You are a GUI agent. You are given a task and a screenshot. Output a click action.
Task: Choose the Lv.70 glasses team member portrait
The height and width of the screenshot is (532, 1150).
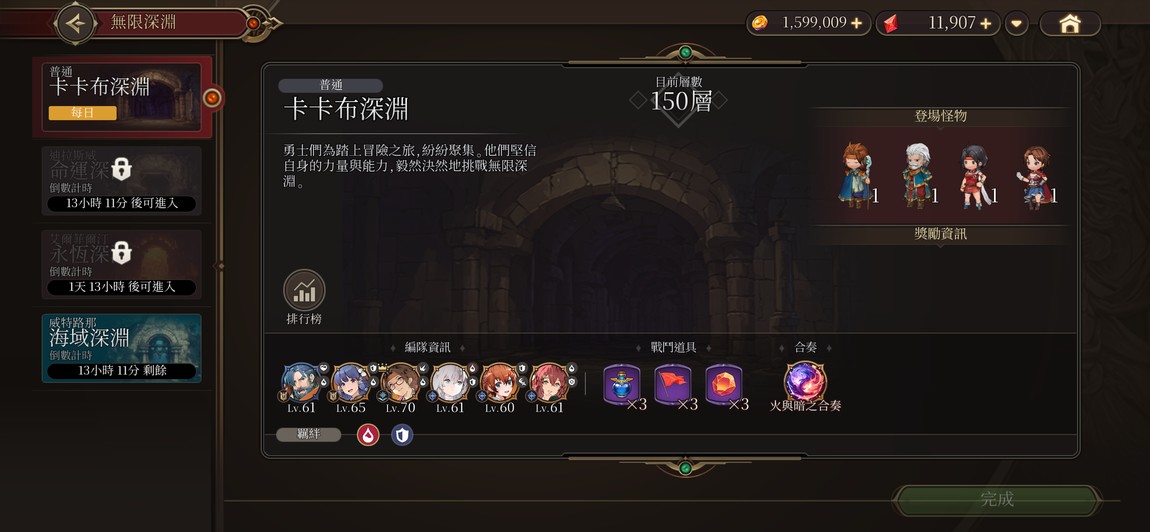point(400,383)
